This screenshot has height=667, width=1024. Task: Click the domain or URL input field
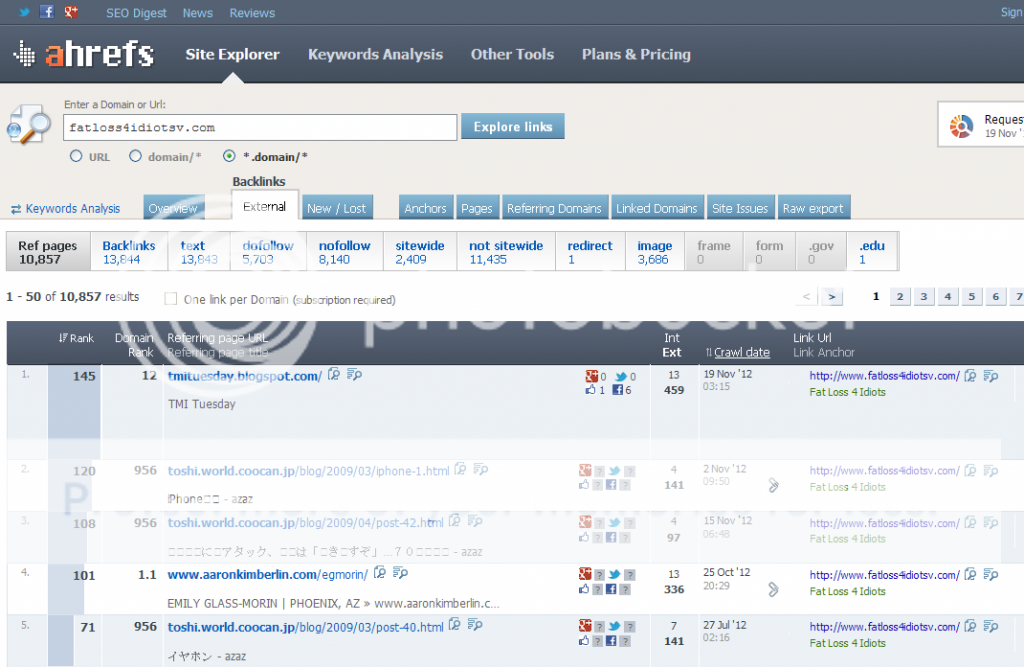point(260,127)
